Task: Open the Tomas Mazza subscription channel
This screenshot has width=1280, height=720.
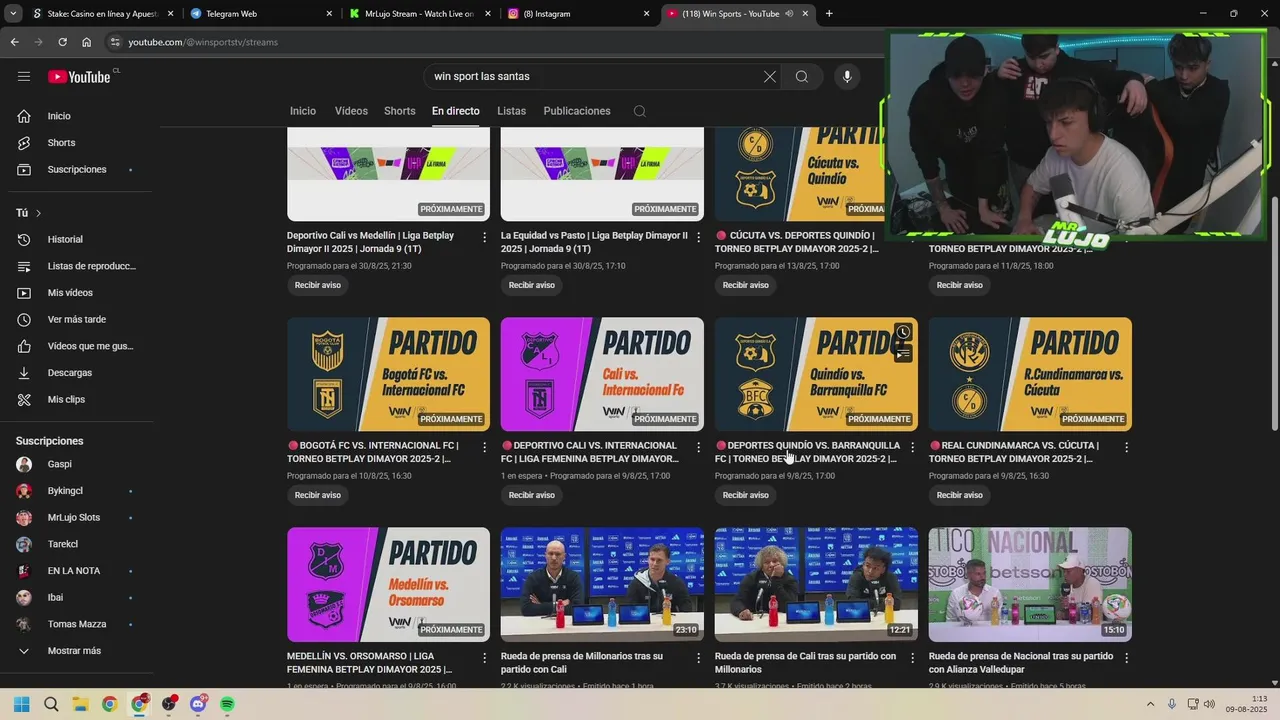Action: [x=76, y=624]
